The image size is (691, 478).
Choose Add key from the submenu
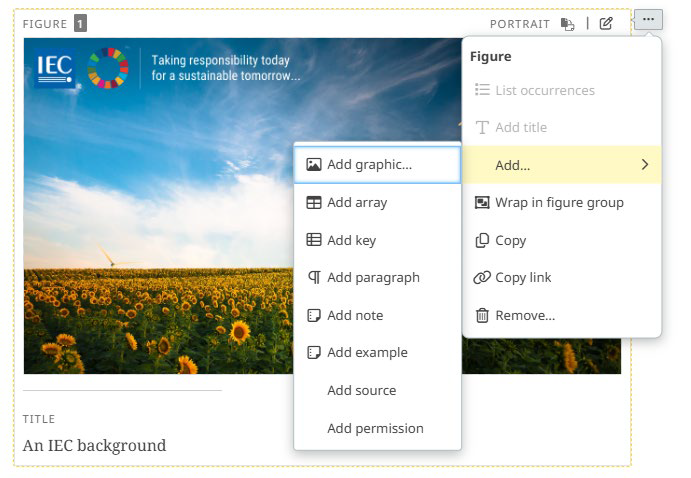point(377,240)
